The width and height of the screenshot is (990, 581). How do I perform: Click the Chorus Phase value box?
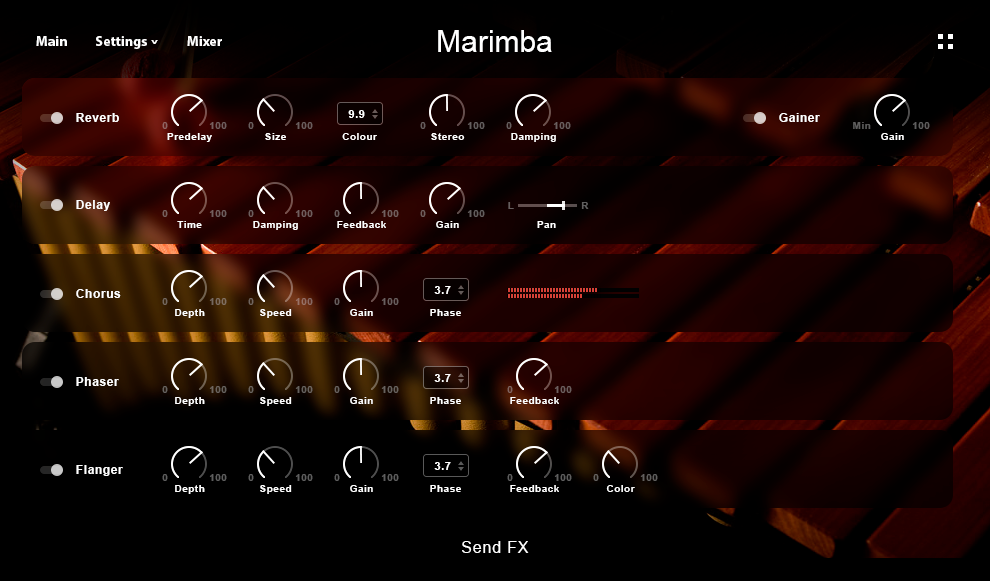pos(445,290)
